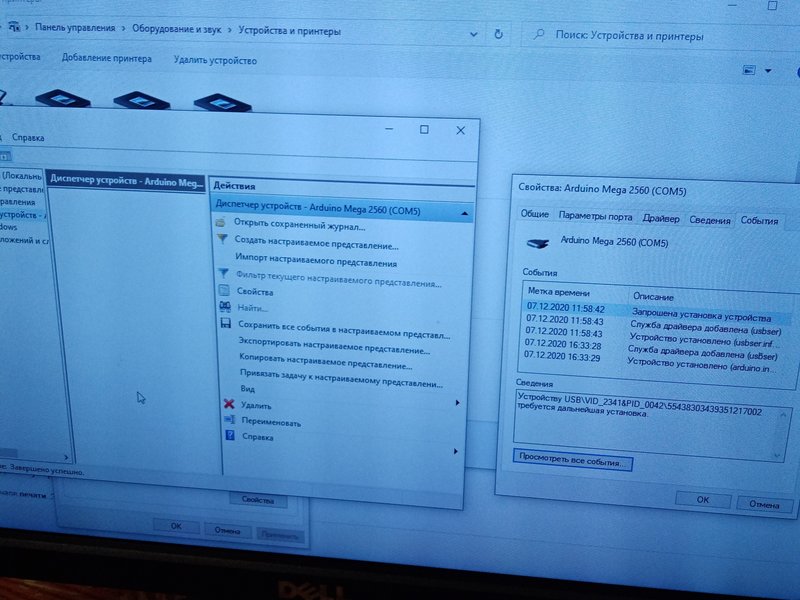The height and width of the screenshot is (600, 800).
Task: Click Добавление принтера in the toolbar
Action: [x=107, y=59]
